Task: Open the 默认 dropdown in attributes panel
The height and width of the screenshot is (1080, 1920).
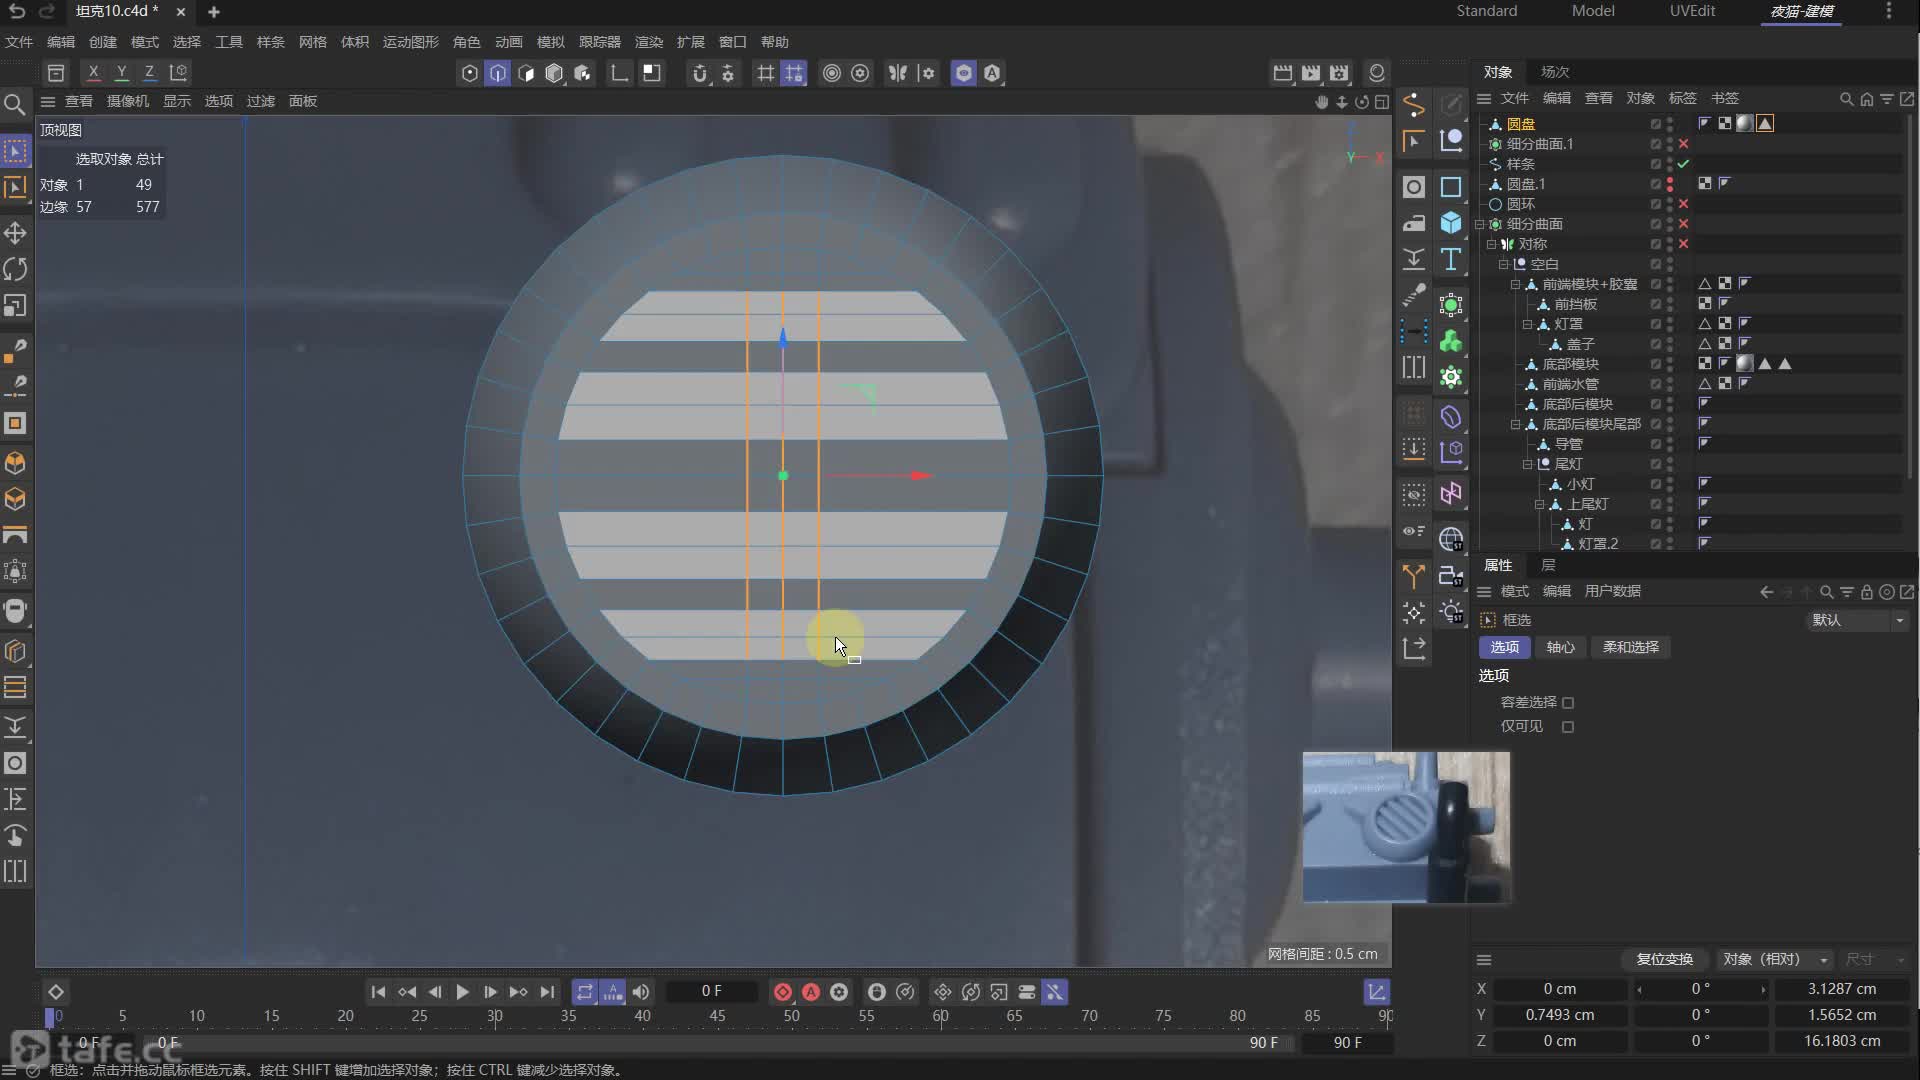Action: pyautogui.click(x=1858, y=620)
